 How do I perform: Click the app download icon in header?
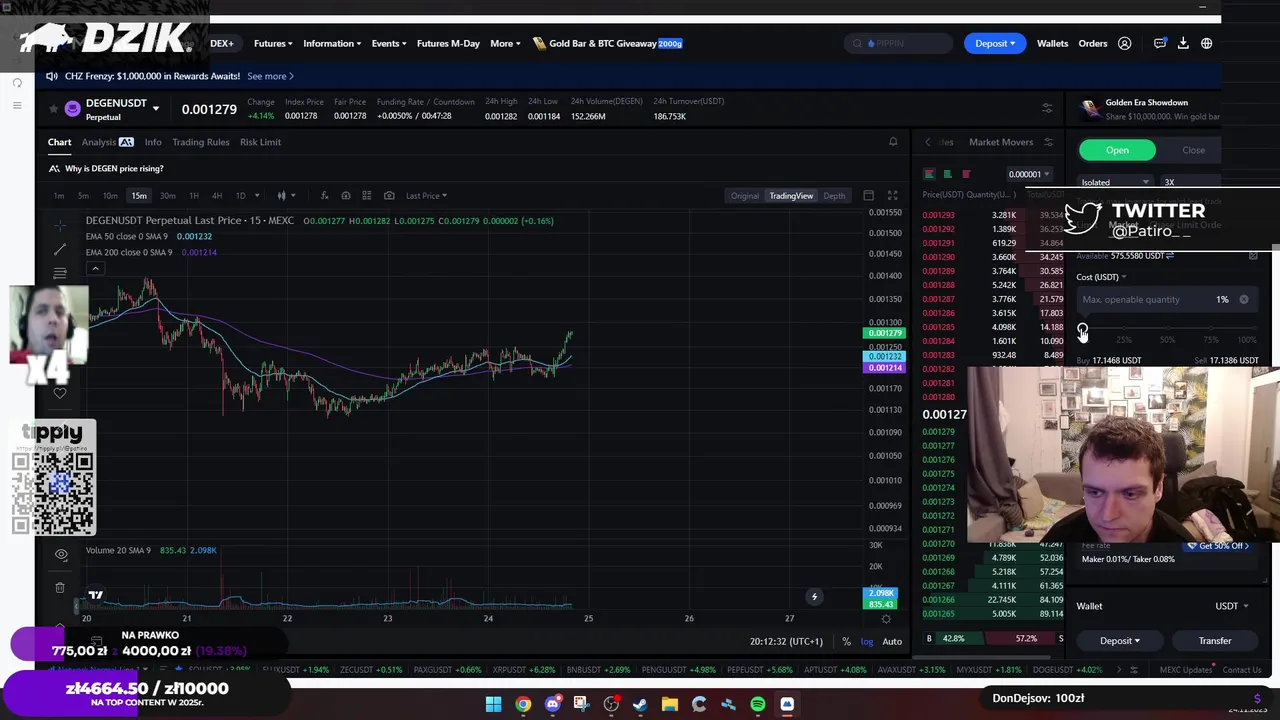(1183, 44)
